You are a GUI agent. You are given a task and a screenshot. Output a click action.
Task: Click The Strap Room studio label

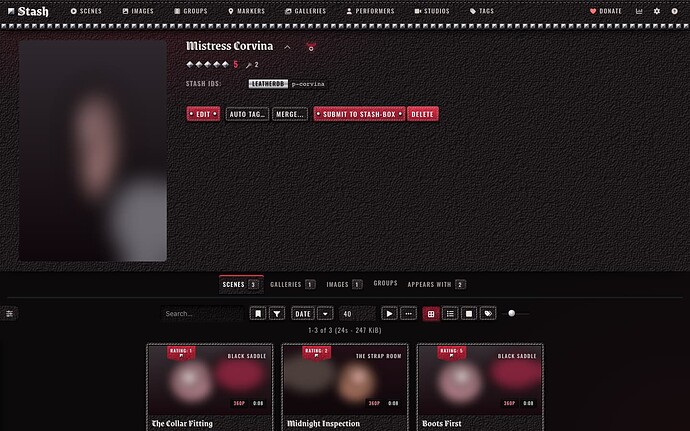tap(378, 356)
